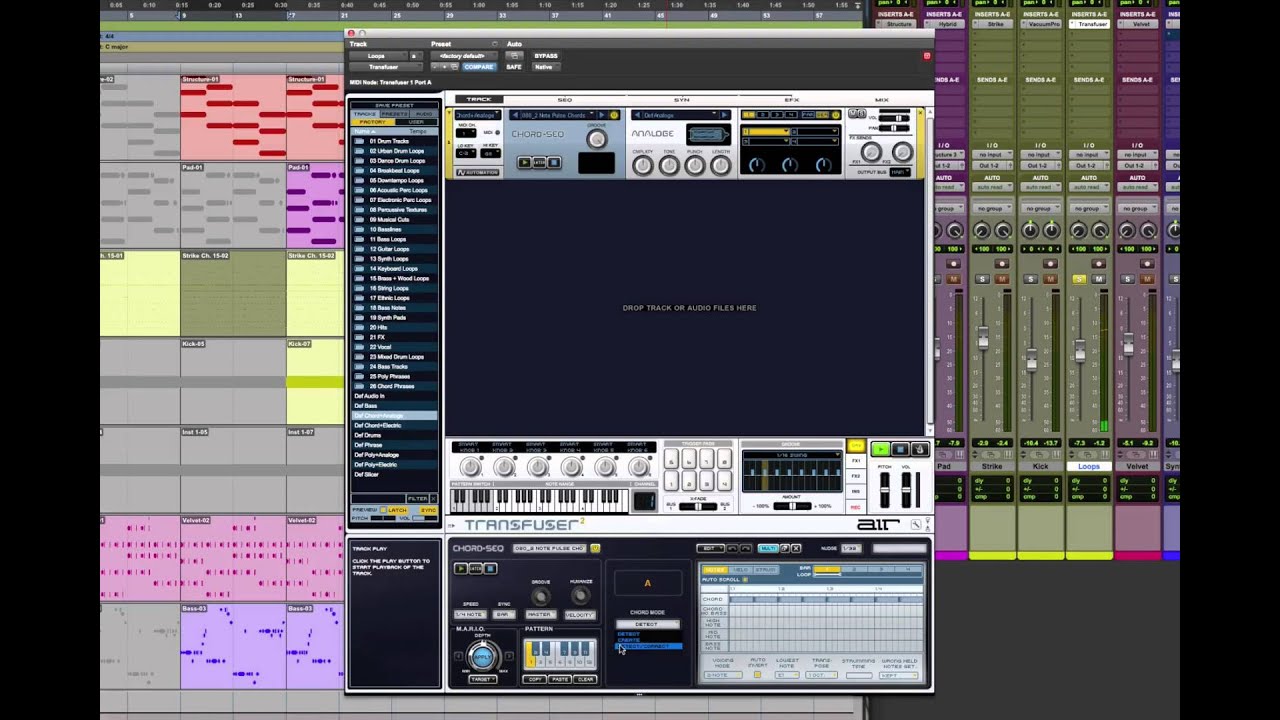Toggle the Safe automation button

514,67
